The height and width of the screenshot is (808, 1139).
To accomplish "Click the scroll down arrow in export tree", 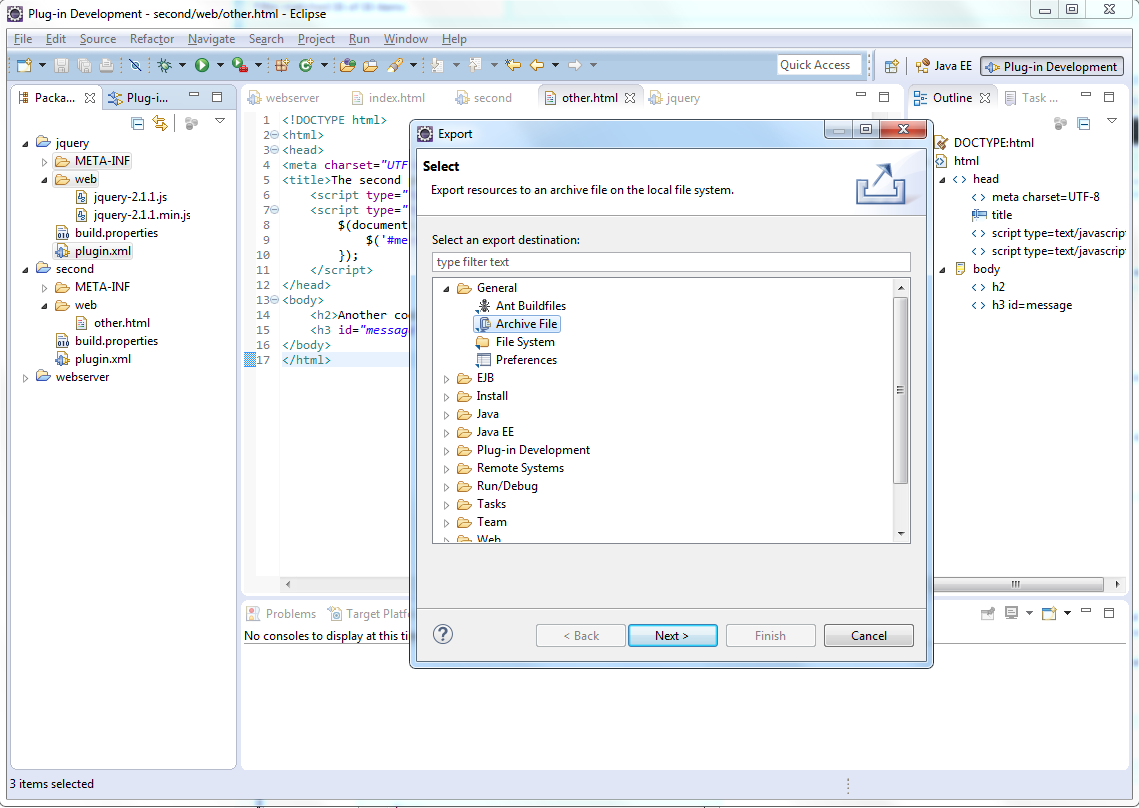I will pyautogui.click(x=901, y=534).
